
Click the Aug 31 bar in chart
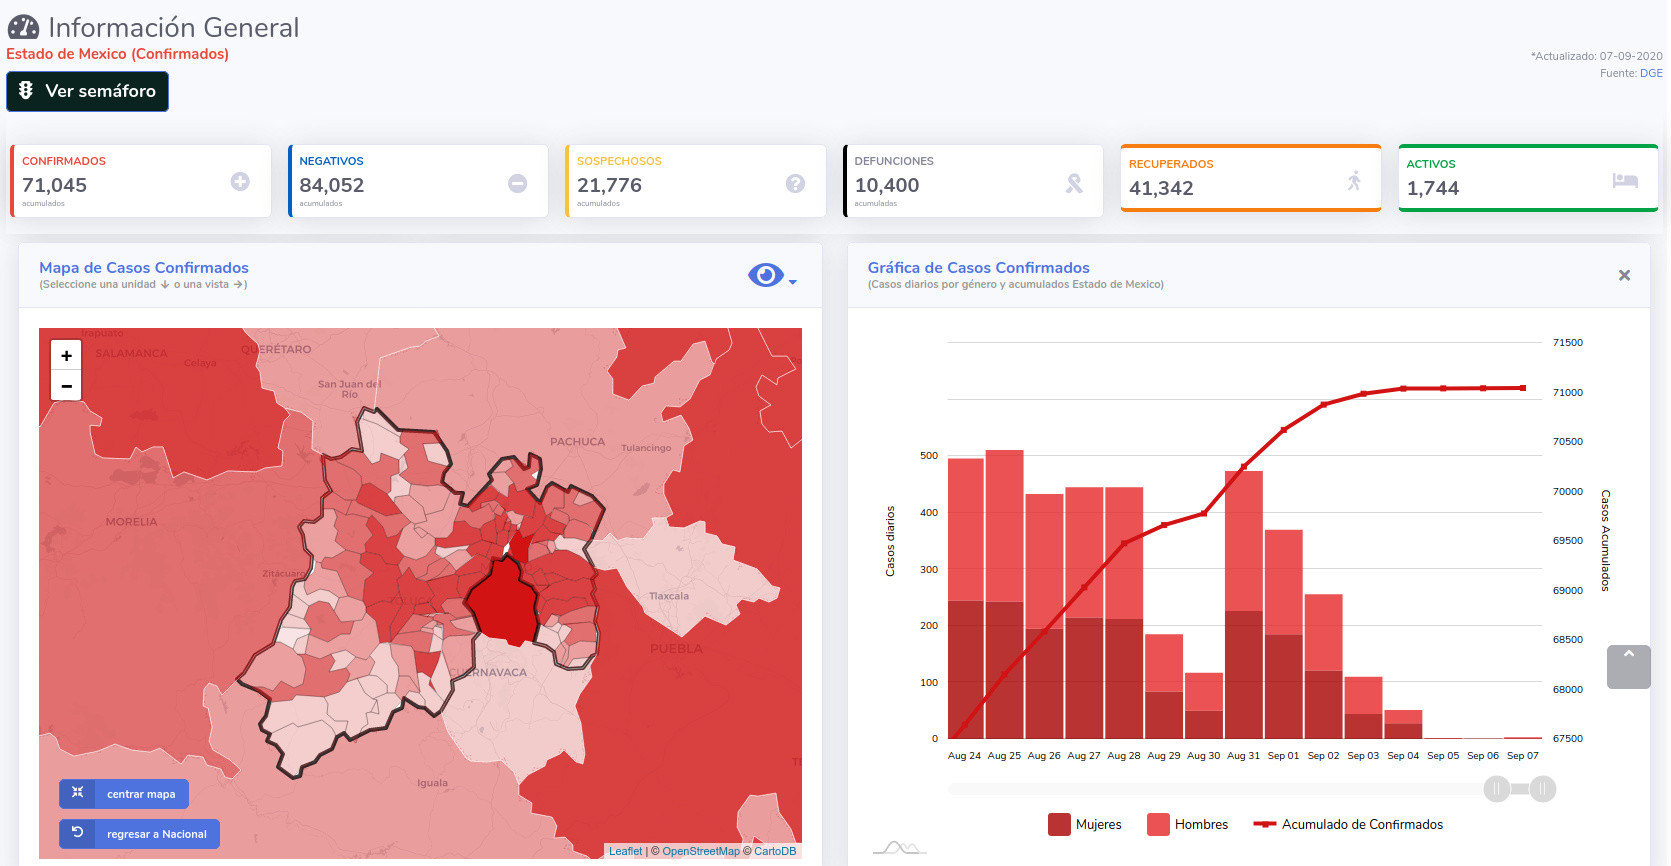1244,605
